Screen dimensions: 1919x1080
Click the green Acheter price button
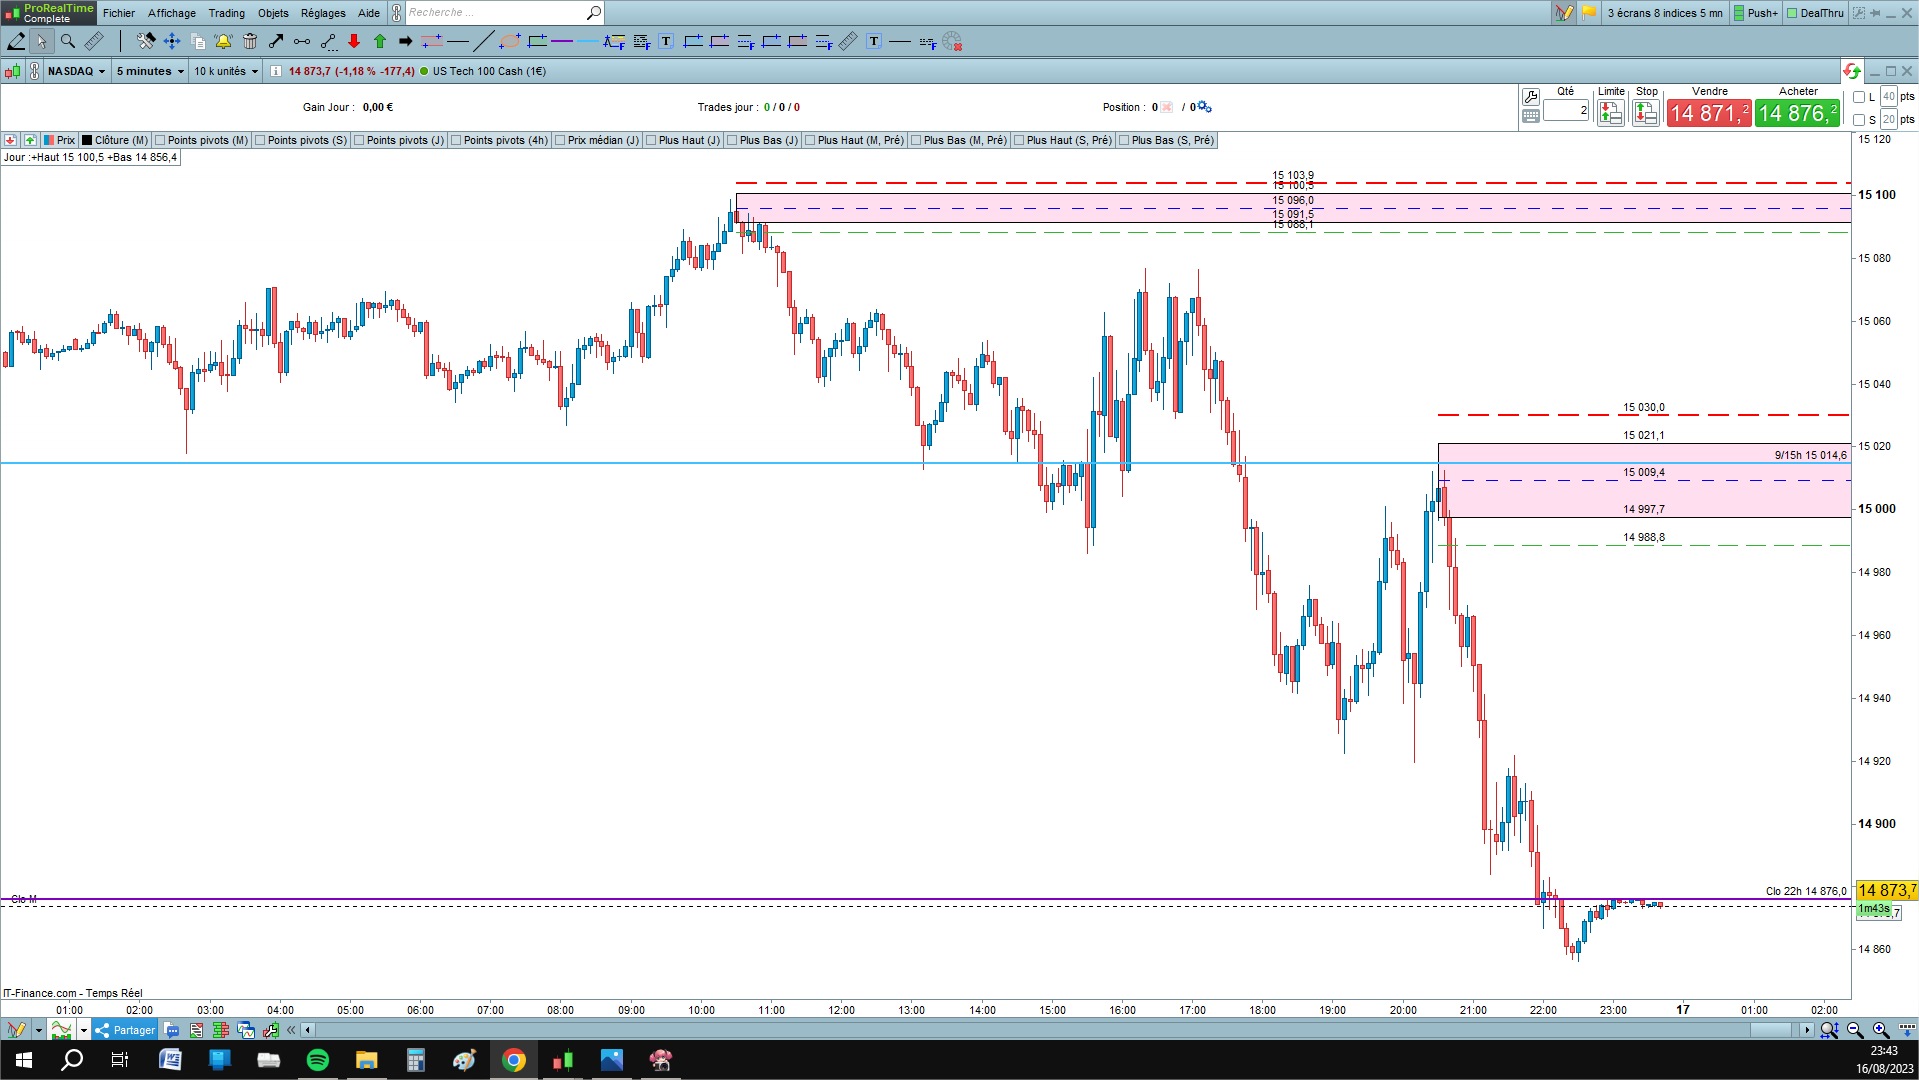(1798, 113)
